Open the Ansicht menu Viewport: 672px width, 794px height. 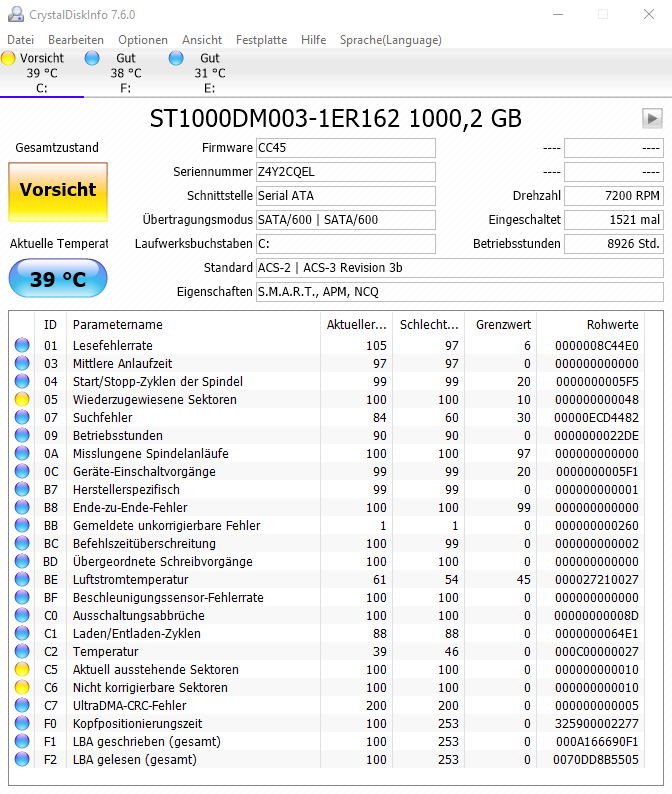202,40
